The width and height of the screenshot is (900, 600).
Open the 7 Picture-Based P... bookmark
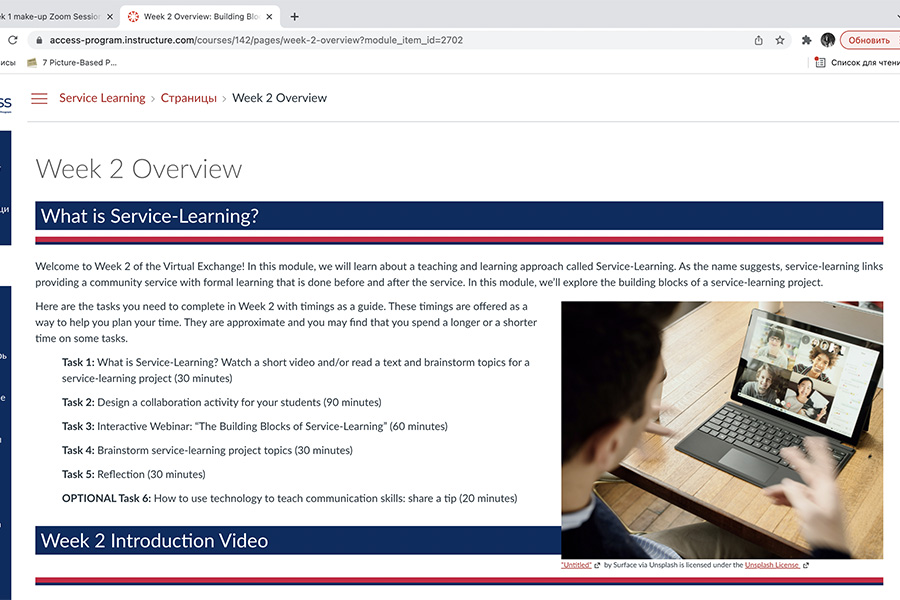click(x=72, y=63)
